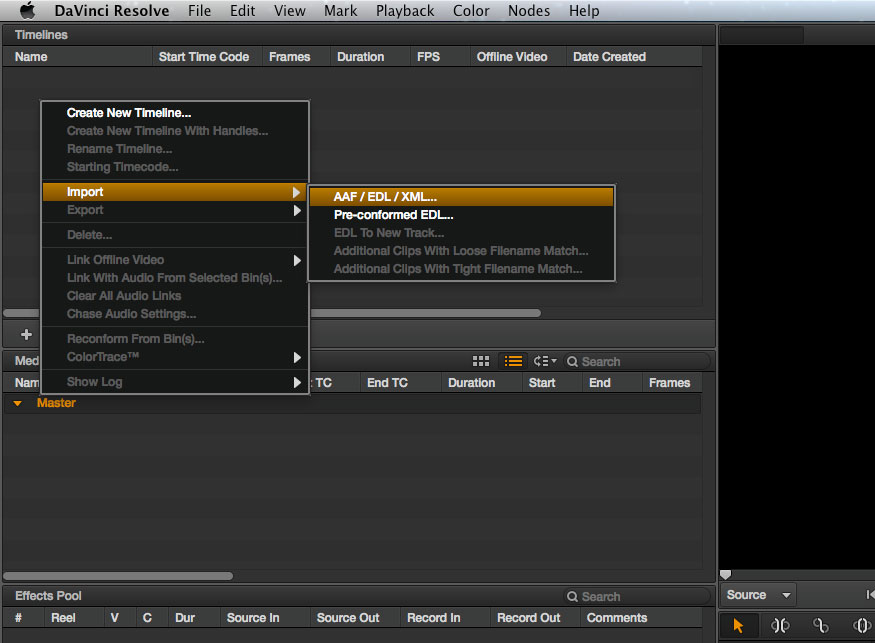Select Pre-conformed EDL from the submenu
The width and height of the screenshot is (875, 643).
393,215
